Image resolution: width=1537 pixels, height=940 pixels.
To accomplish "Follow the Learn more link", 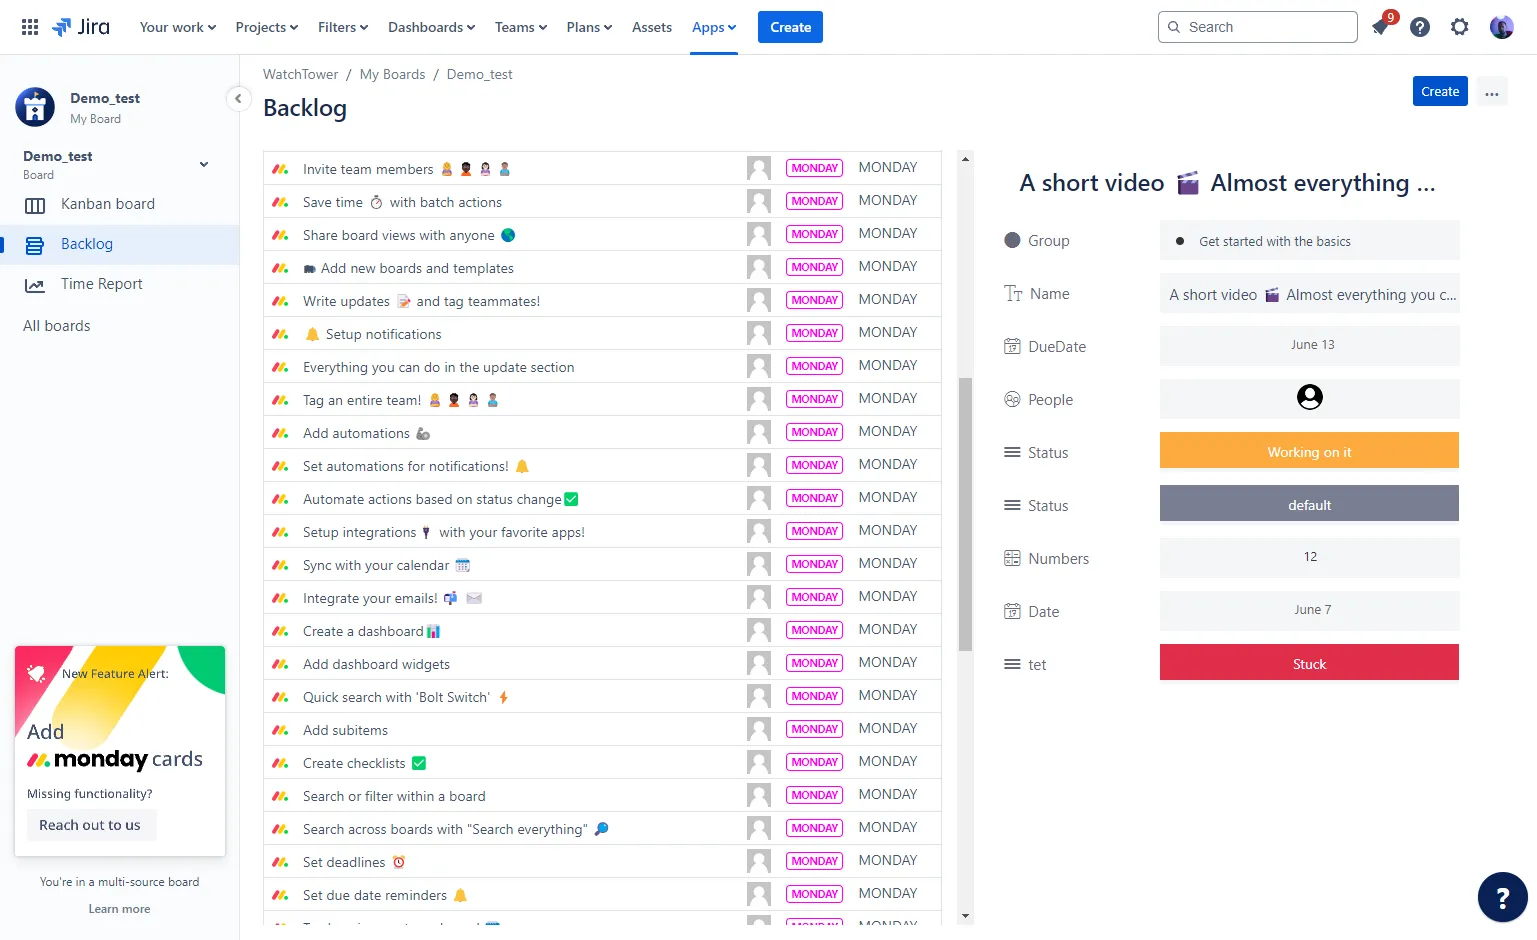I will click(x=119, y=909).
